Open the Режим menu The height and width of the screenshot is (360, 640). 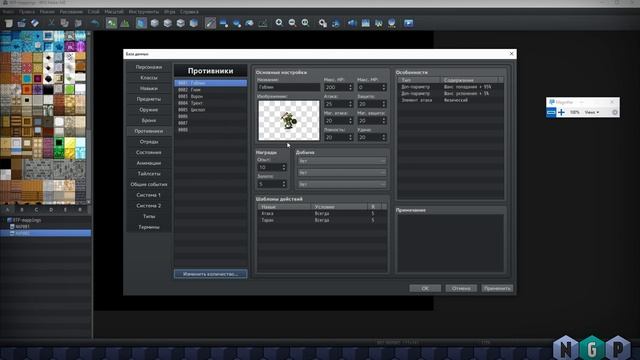pos(47,12)
